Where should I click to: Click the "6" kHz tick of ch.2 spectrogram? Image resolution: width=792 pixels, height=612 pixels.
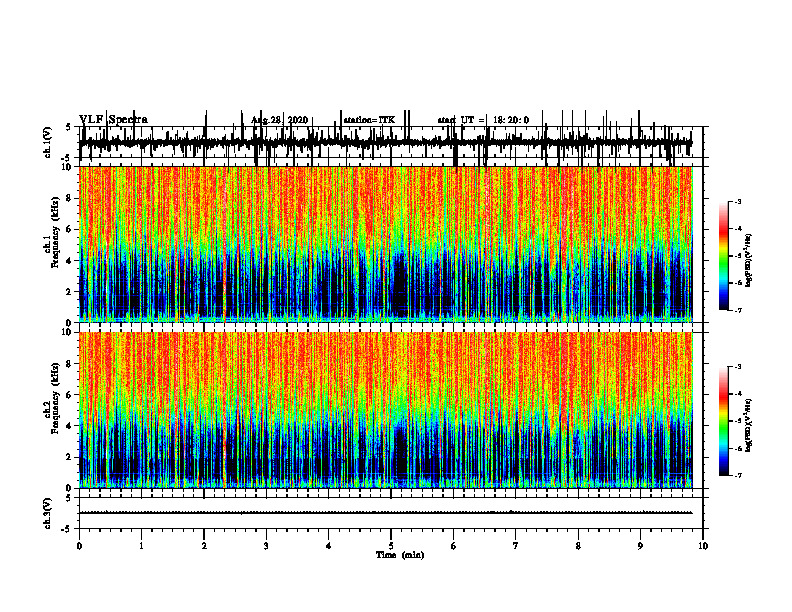tap(70, 395)
